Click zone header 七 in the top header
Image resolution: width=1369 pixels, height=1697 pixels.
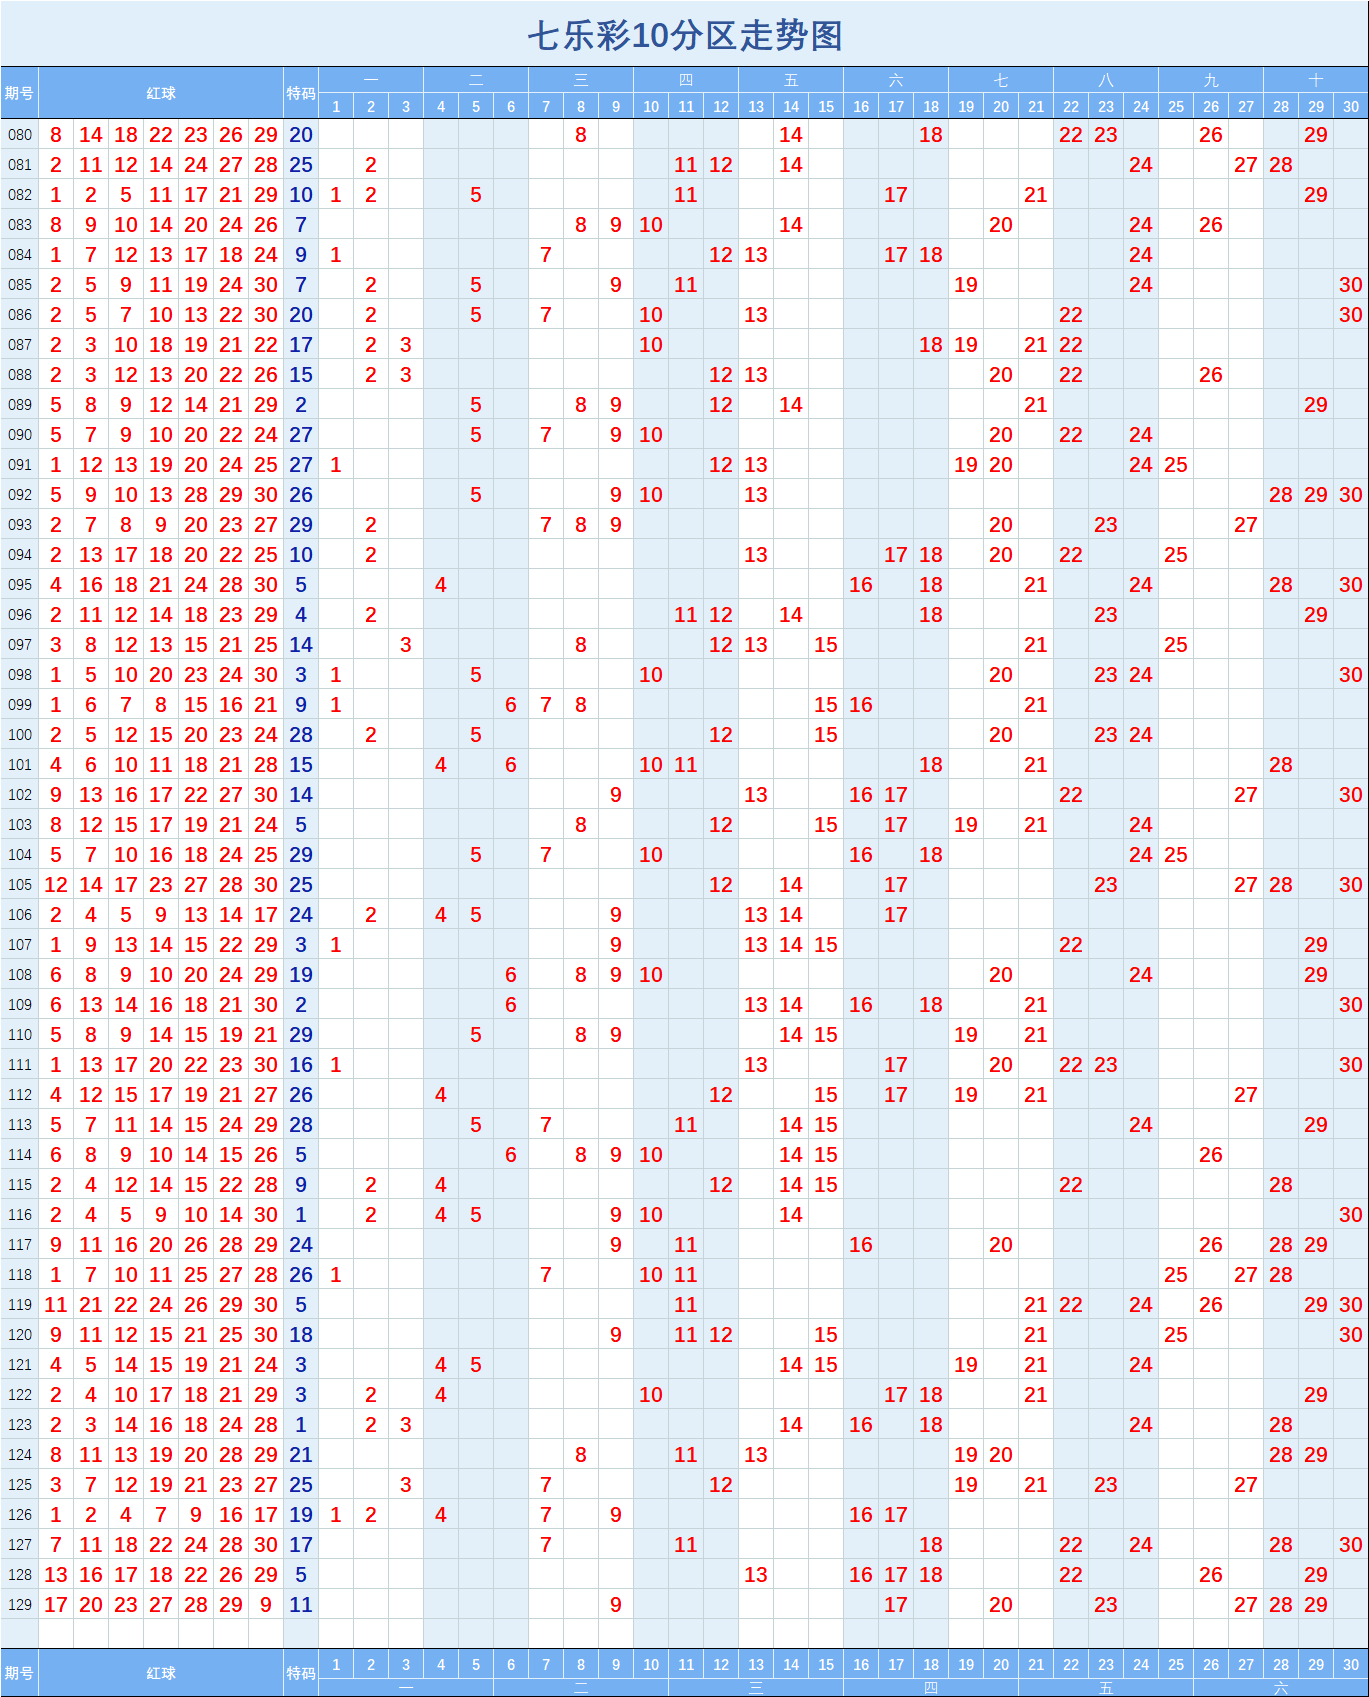(x=1001, y=80)
